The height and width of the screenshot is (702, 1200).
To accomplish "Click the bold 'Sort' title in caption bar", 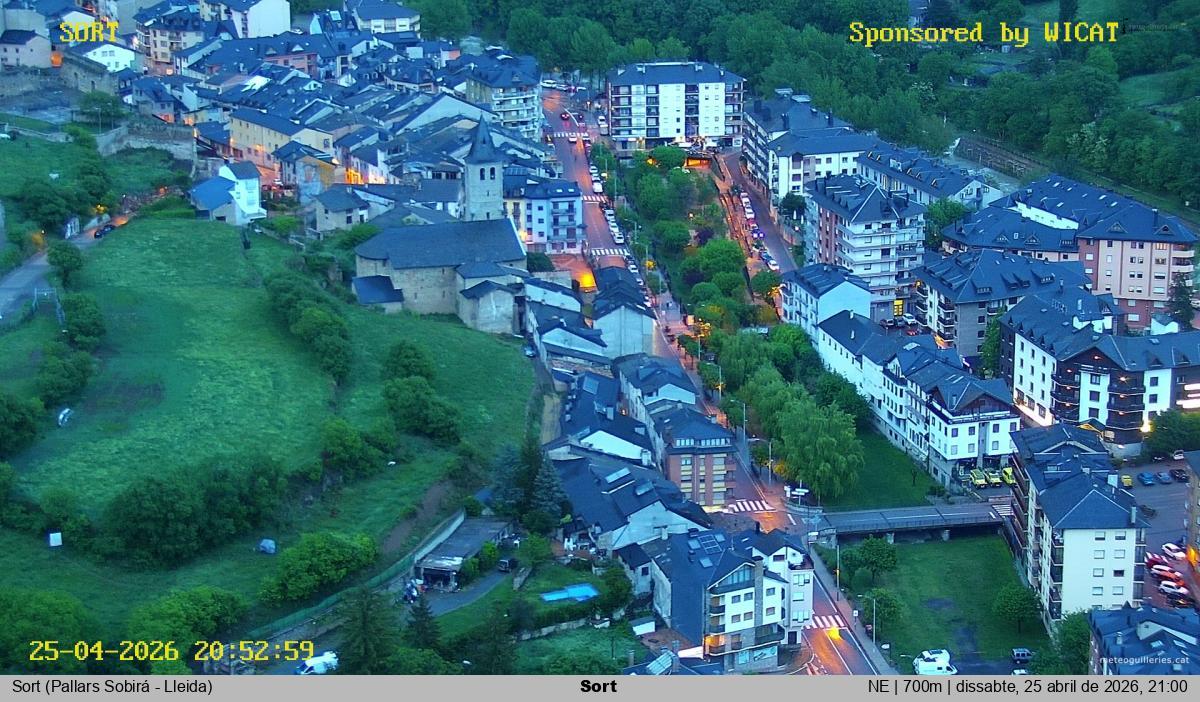I will [x=598, y=687].
